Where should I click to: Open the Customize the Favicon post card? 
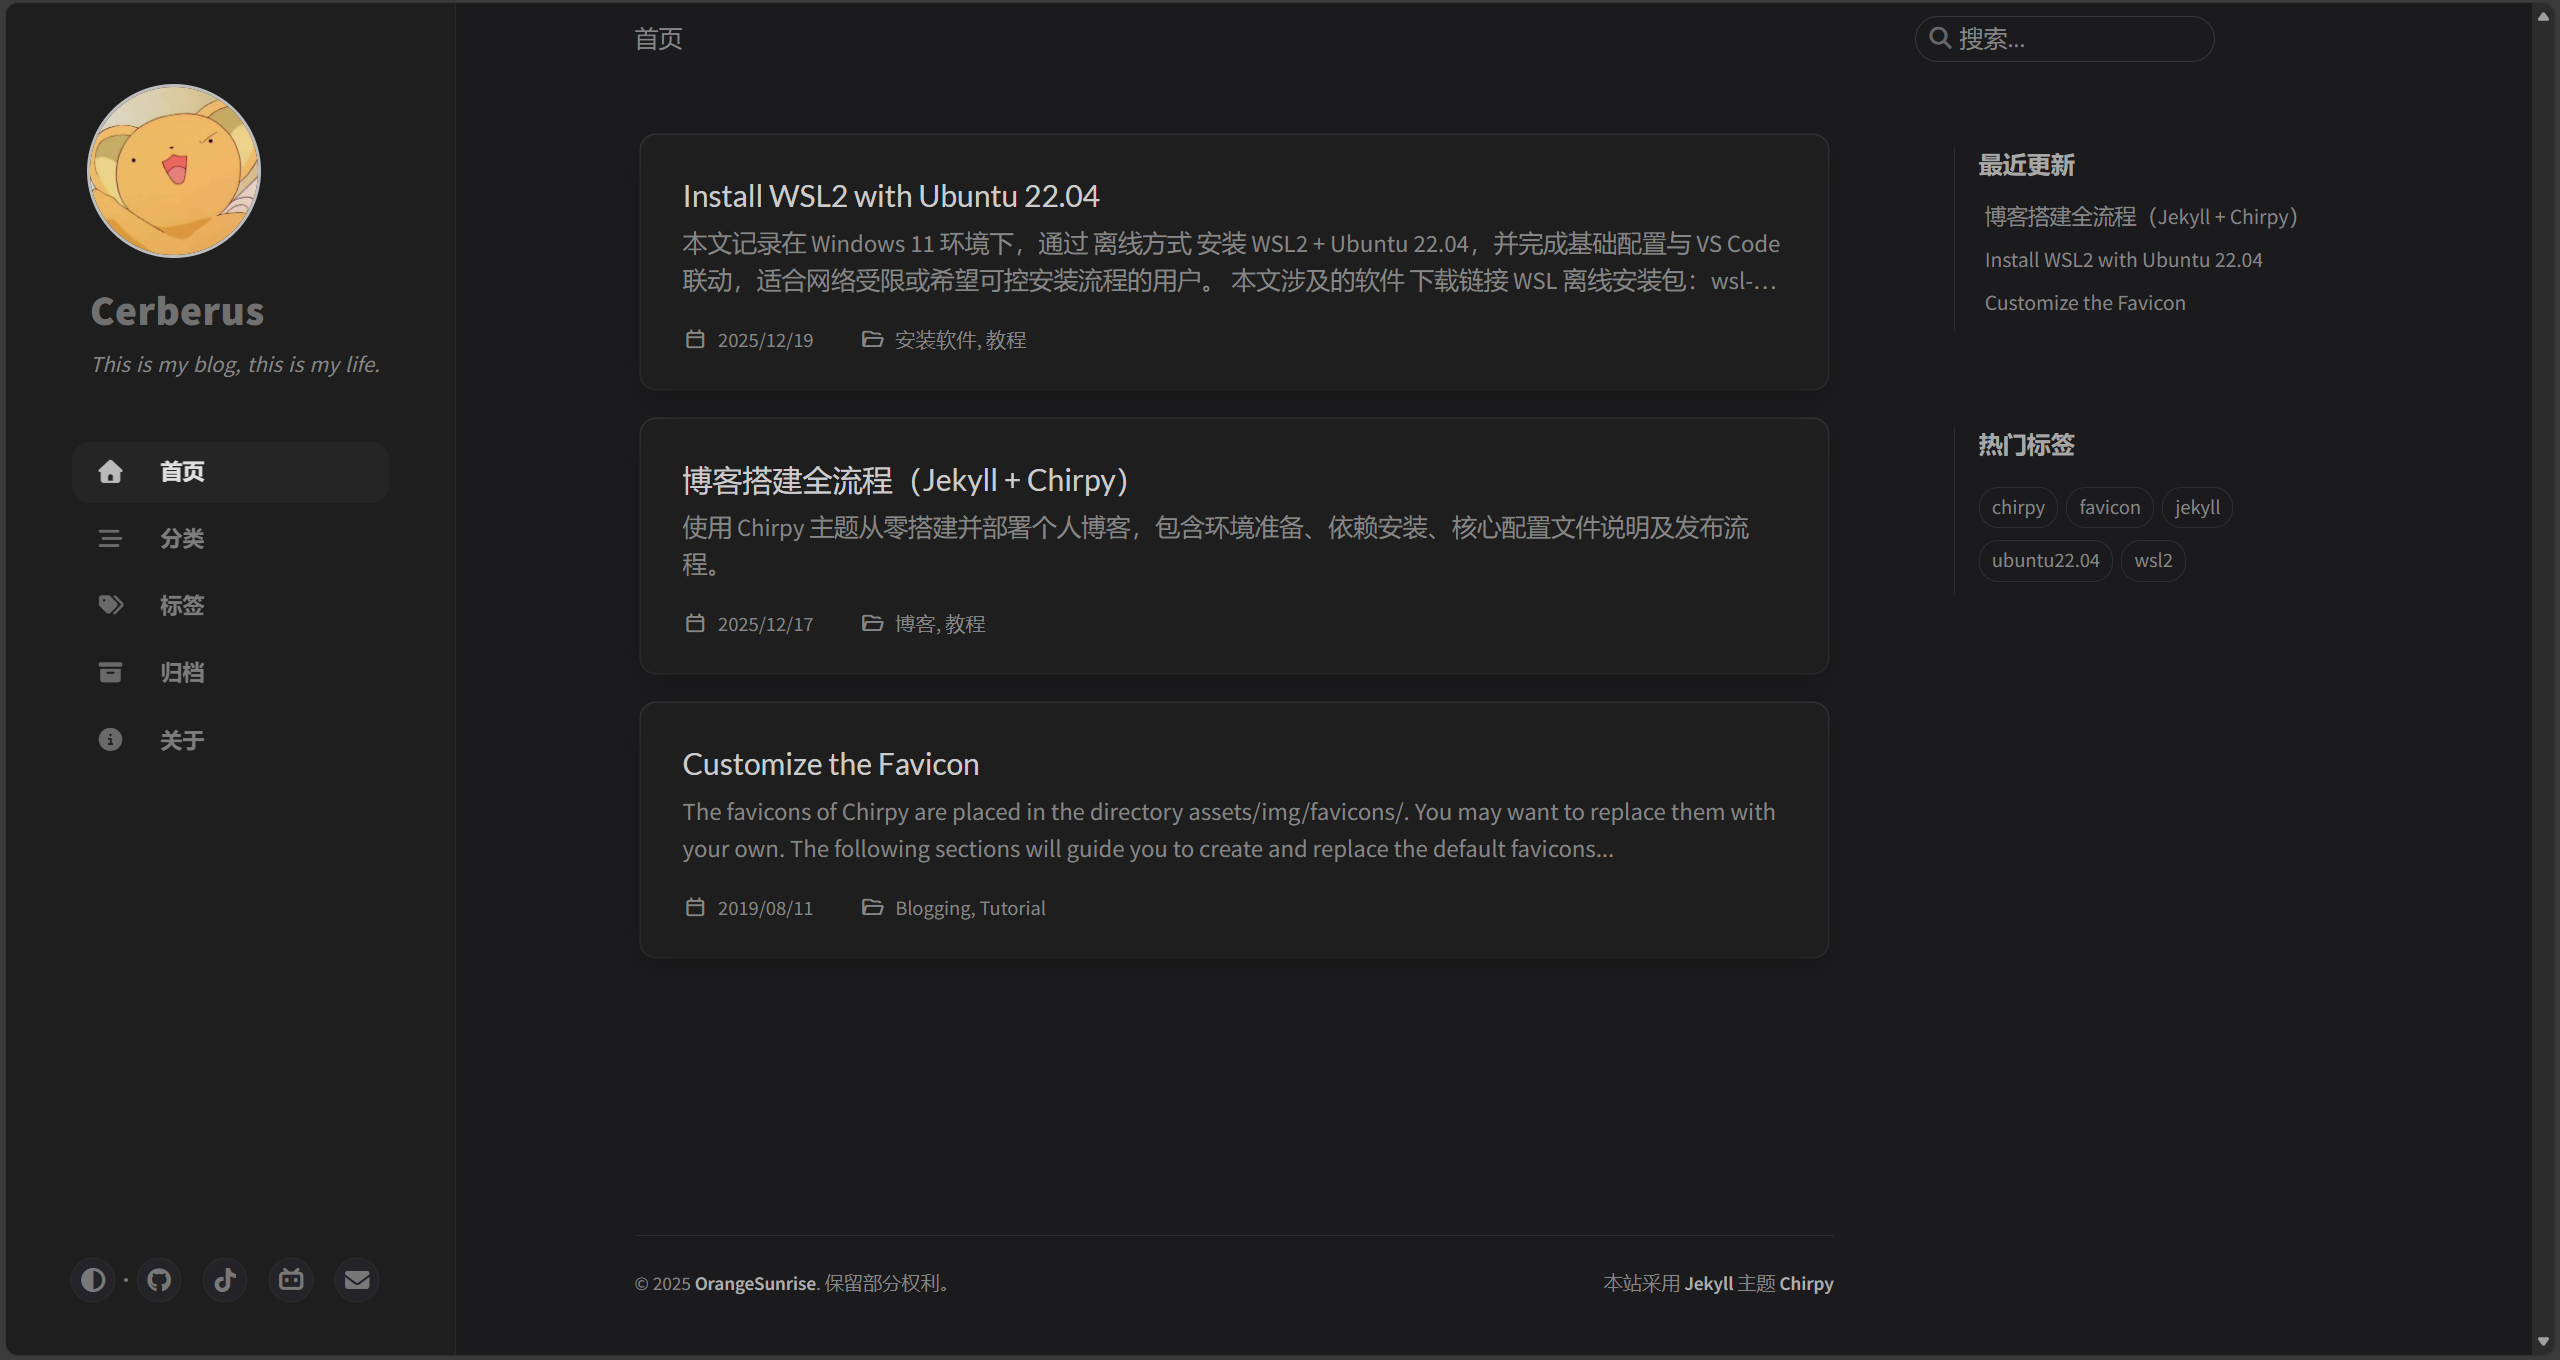click(1234, 830)
